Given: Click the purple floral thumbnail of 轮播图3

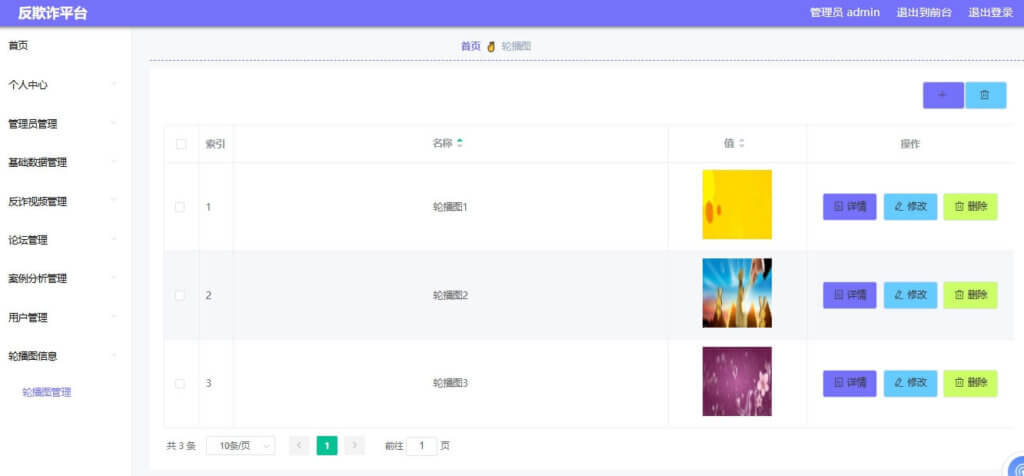Looking at the screenshot, I should tap(737, 381).
